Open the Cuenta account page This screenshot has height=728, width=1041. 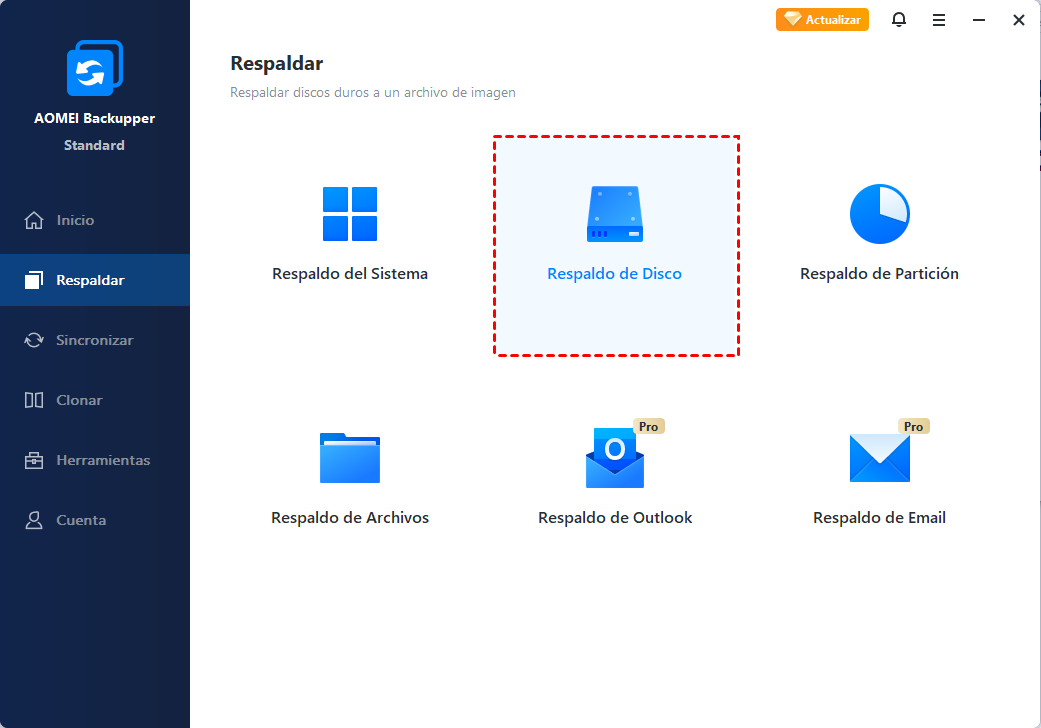pos(81,520)
